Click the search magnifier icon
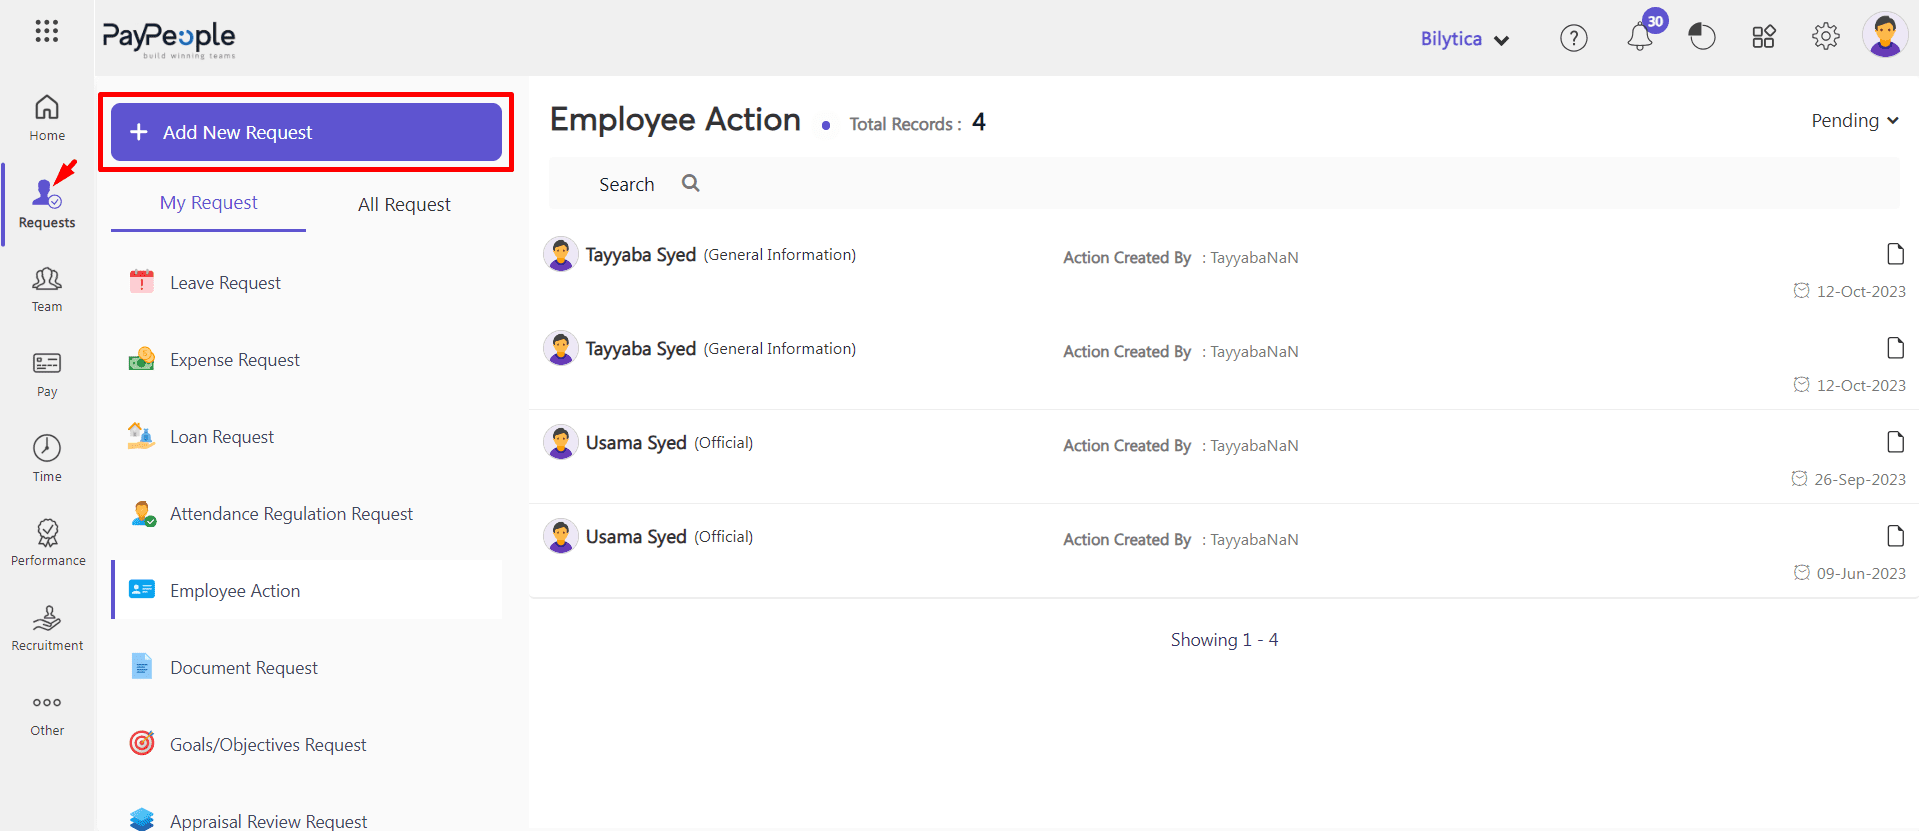Screen dimensions: 1919x831 click(690, 184)
